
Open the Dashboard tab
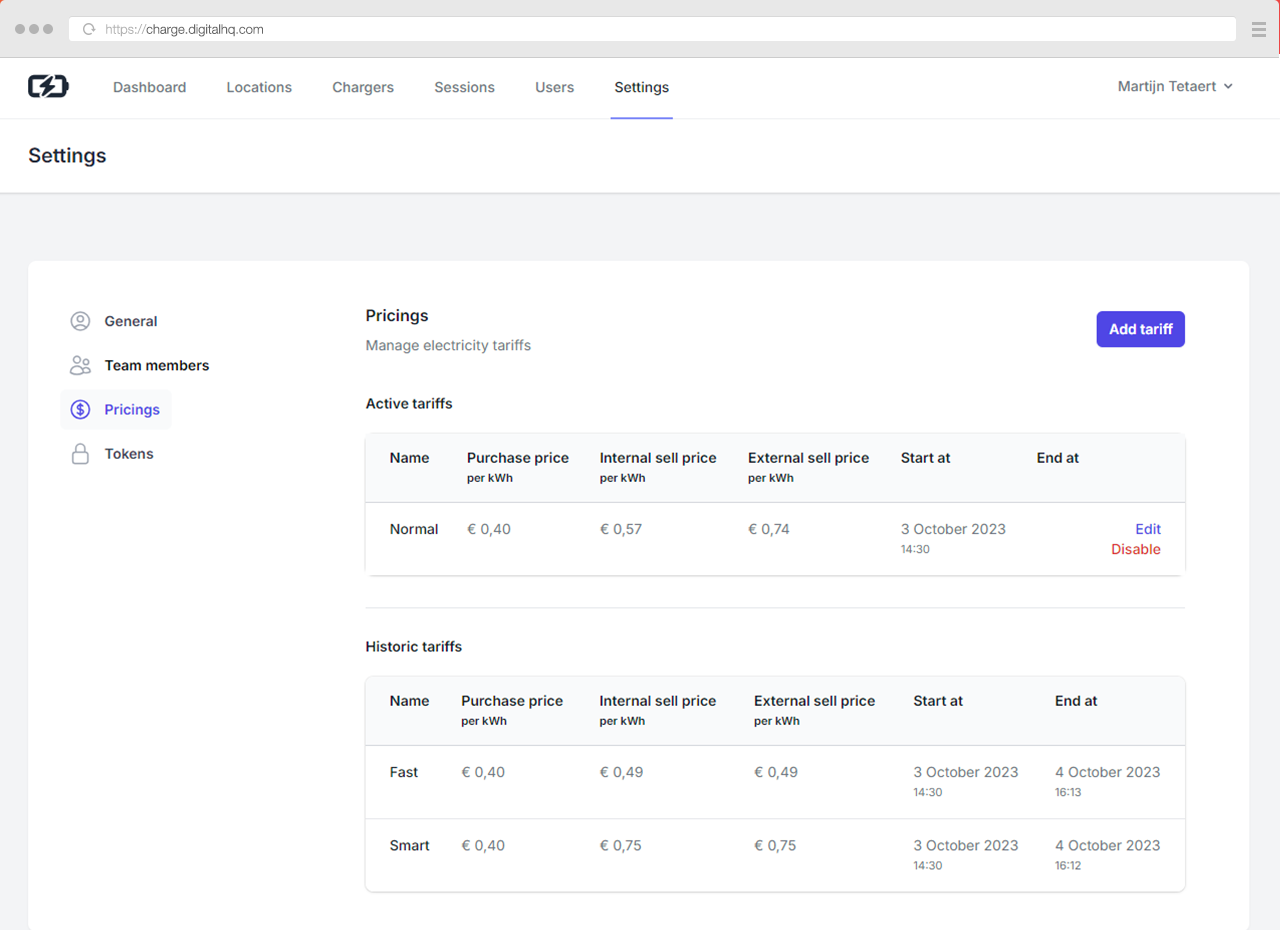pyautogui.click(x=149, y=87)
